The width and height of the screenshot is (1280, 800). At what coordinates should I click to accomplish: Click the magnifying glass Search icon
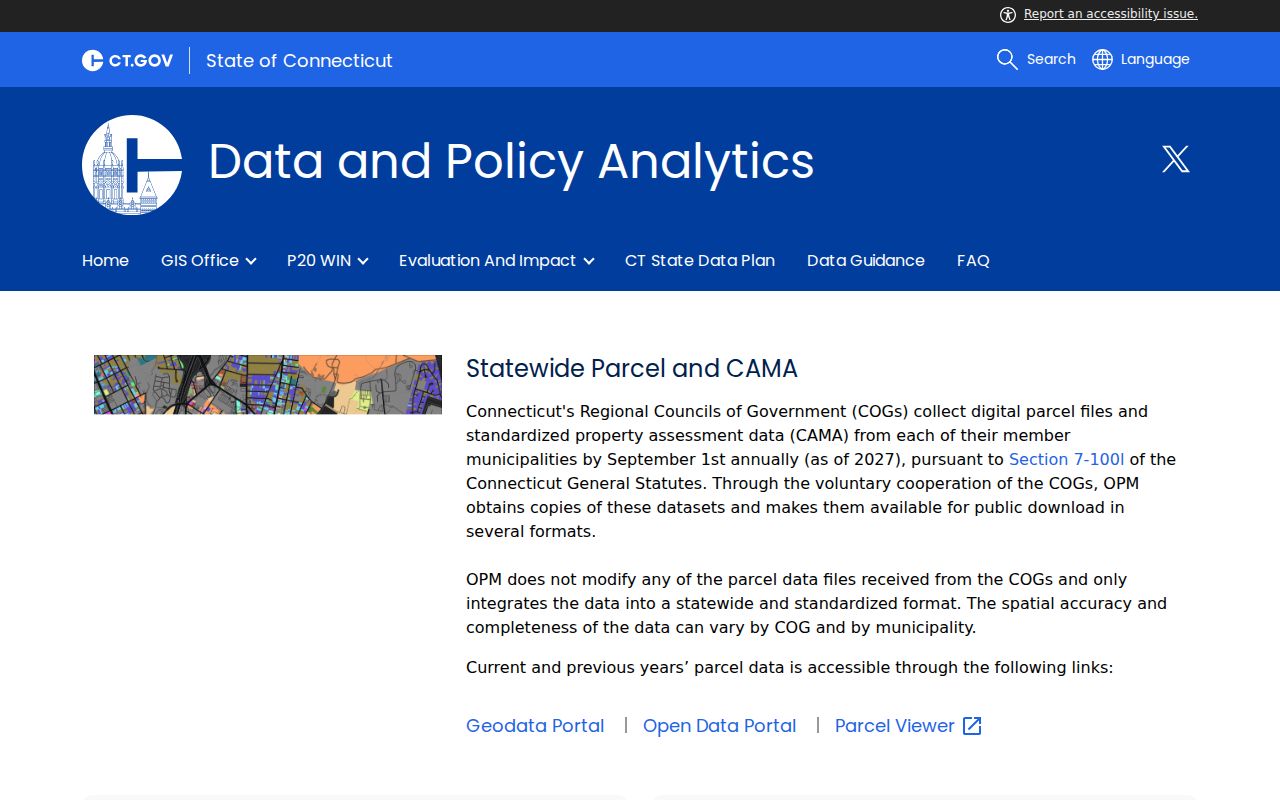pyautogui.click(x=1007, y=59)
